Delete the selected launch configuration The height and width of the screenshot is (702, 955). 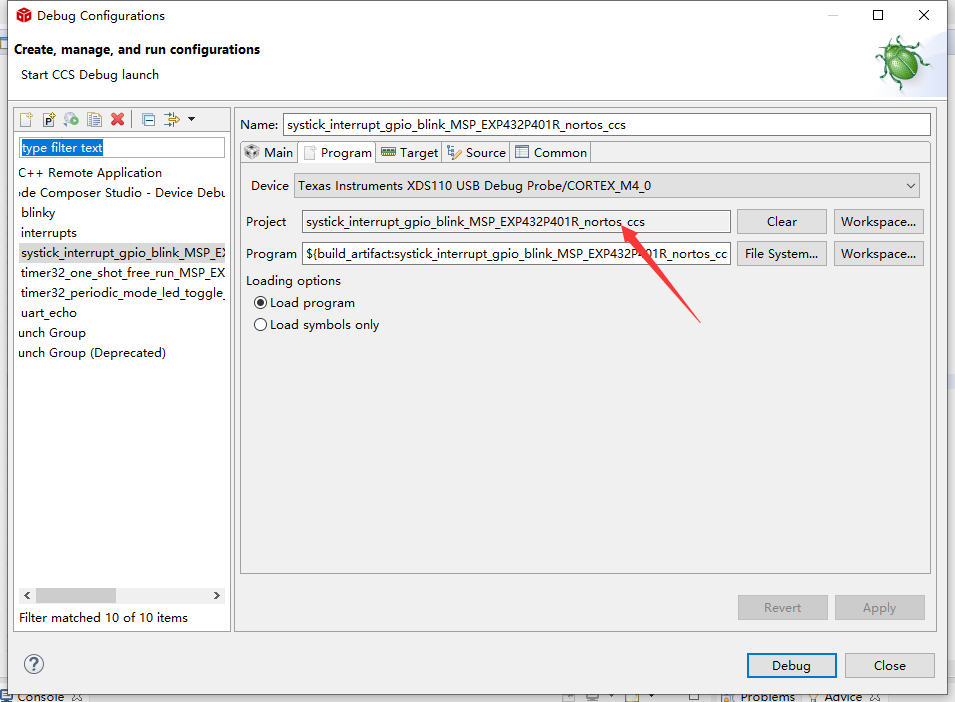tap(117, 119)
